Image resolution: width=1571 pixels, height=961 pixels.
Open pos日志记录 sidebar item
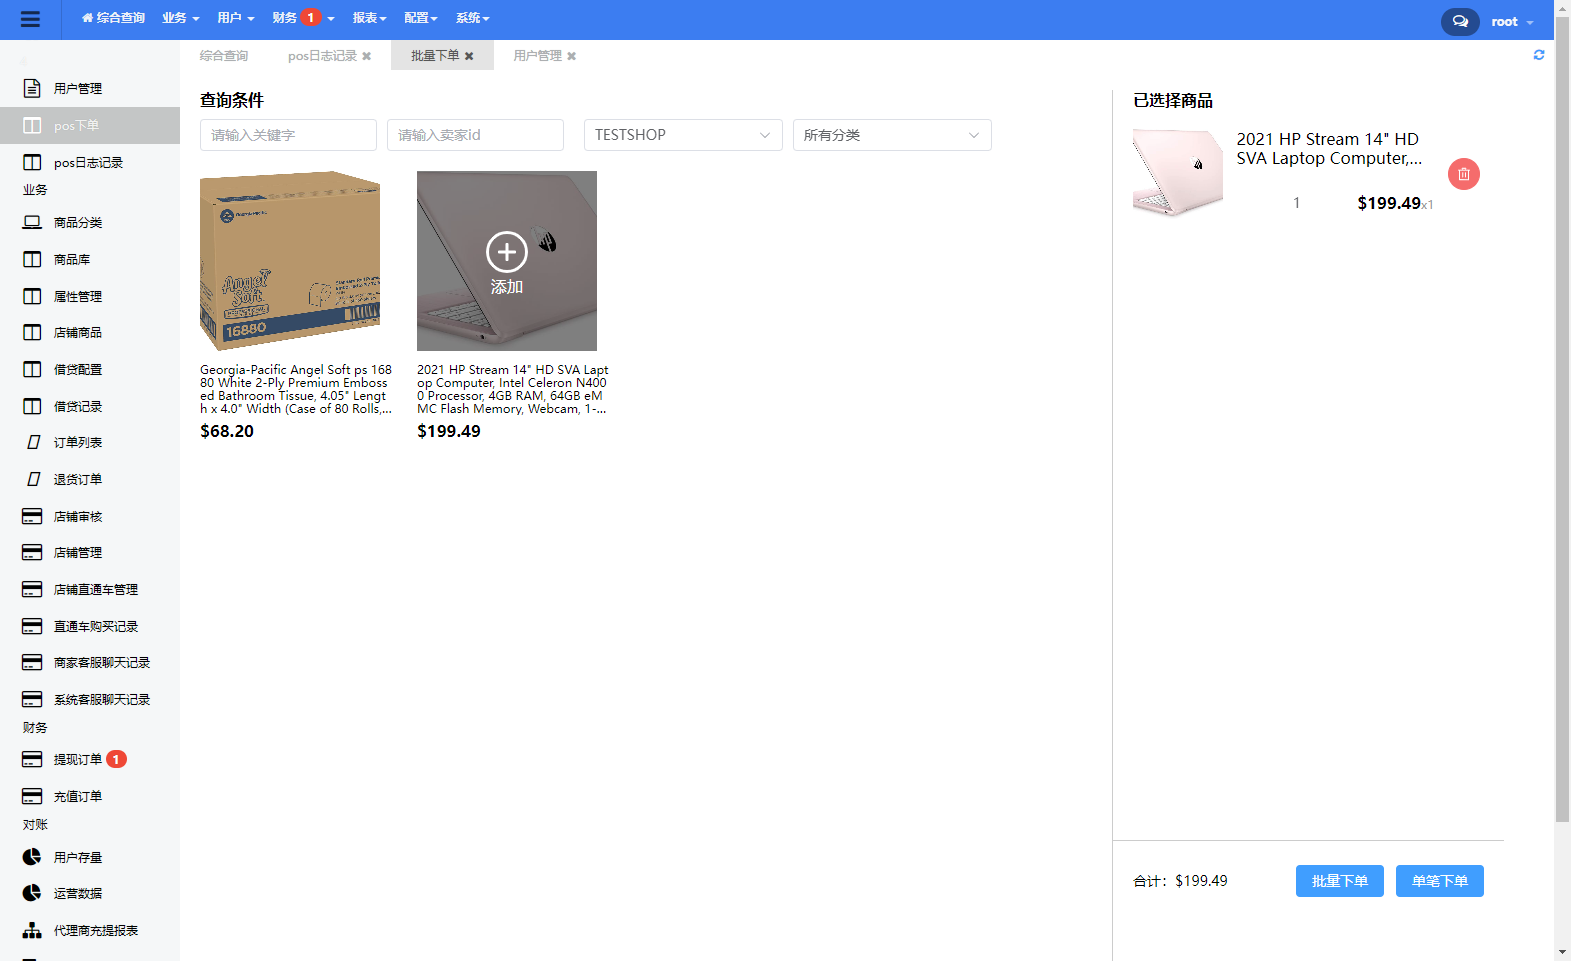pos(90,162)
